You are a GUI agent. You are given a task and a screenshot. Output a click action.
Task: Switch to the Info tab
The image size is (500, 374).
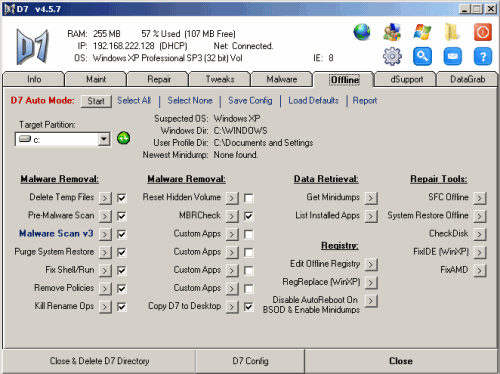click(x=34, y=79)
